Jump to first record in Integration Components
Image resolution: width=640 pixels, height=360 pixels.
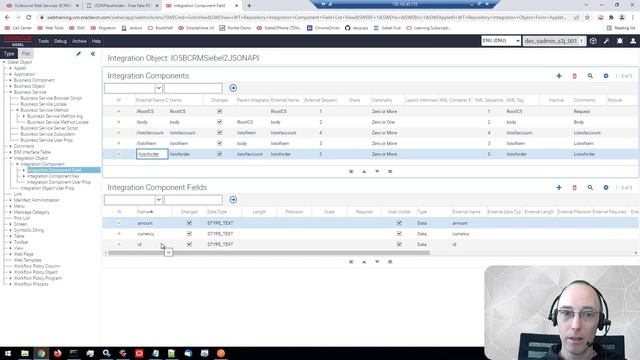coord(351,171)
